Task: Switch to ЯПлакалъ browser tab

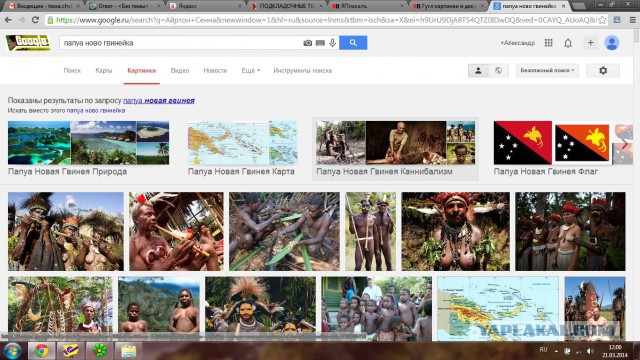Action: click(x=367, y=6)
